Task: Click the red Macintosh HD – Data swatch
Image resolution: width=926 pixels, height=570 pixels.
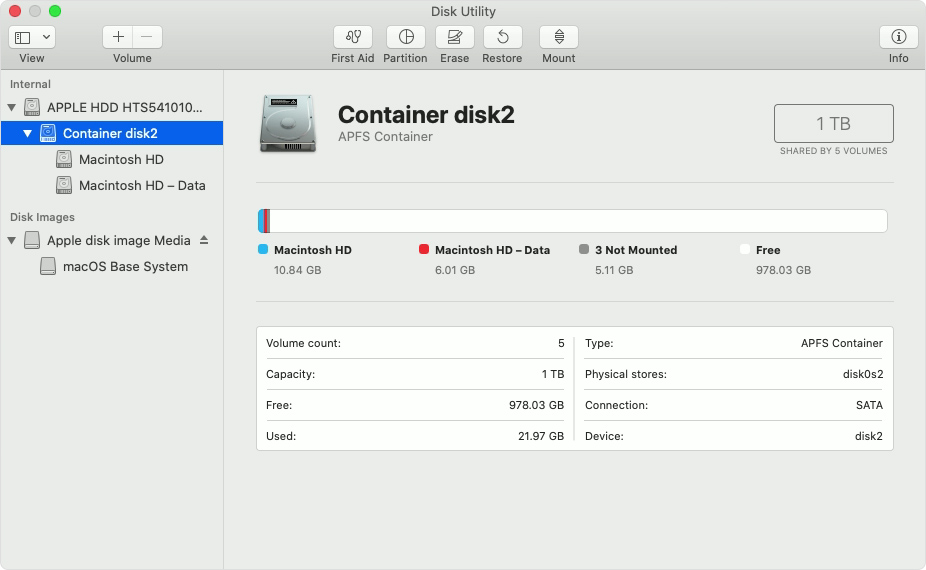Action: pyautogui.click(x=423, y=249)
